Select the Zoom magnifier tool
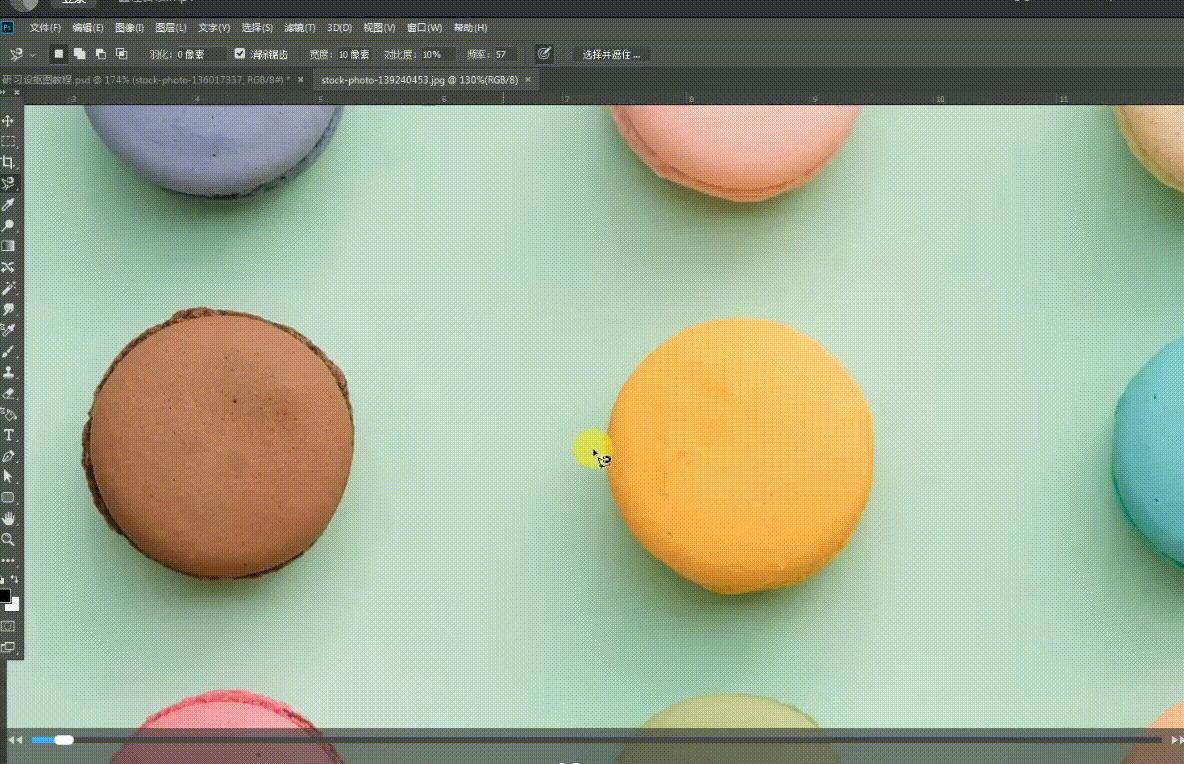Viewport: 1184px width, 764px height. [x=8, y=539]
